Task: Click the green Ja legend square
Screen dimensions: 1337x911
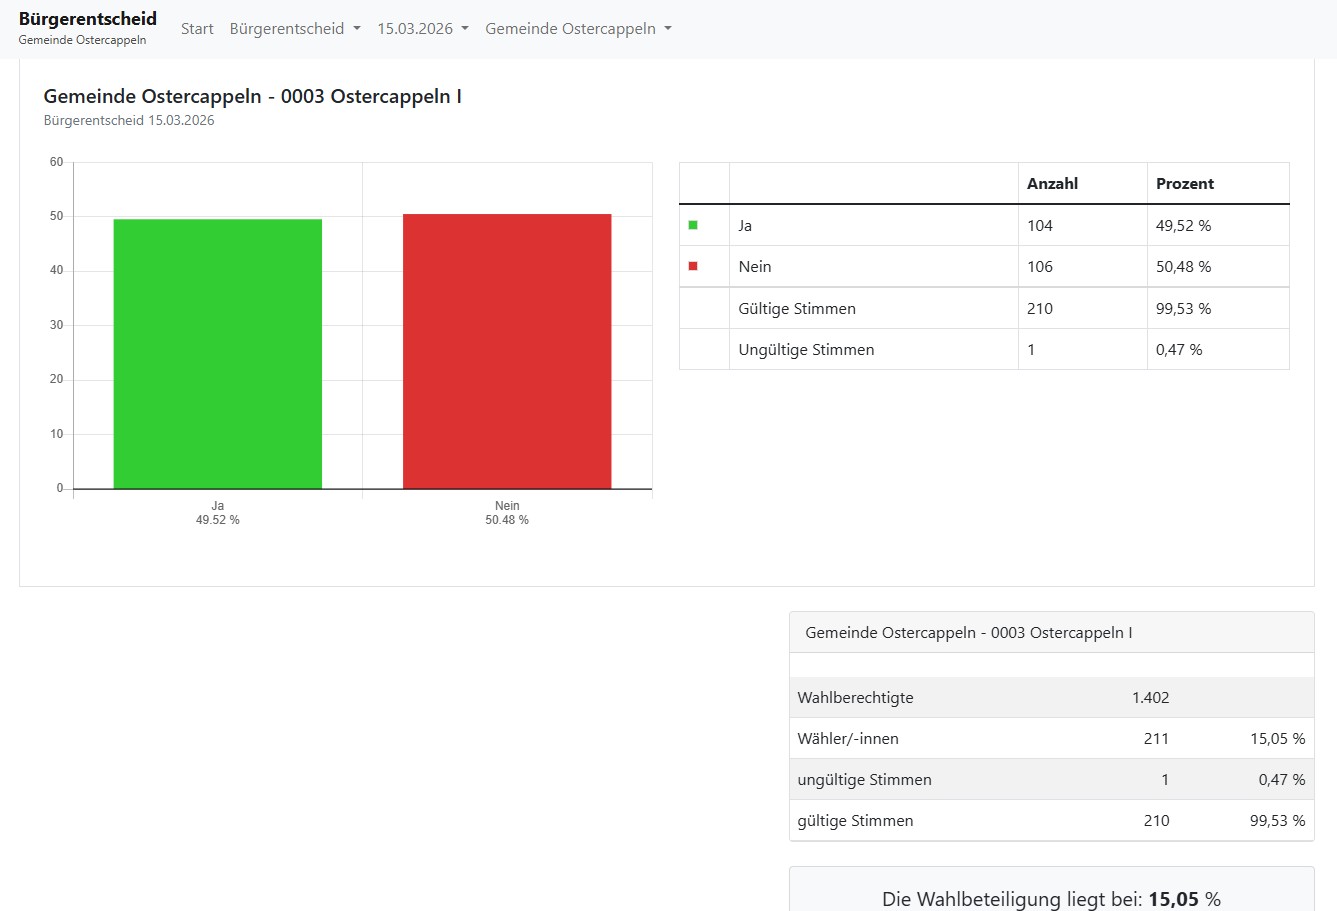Action: (693, 226)
